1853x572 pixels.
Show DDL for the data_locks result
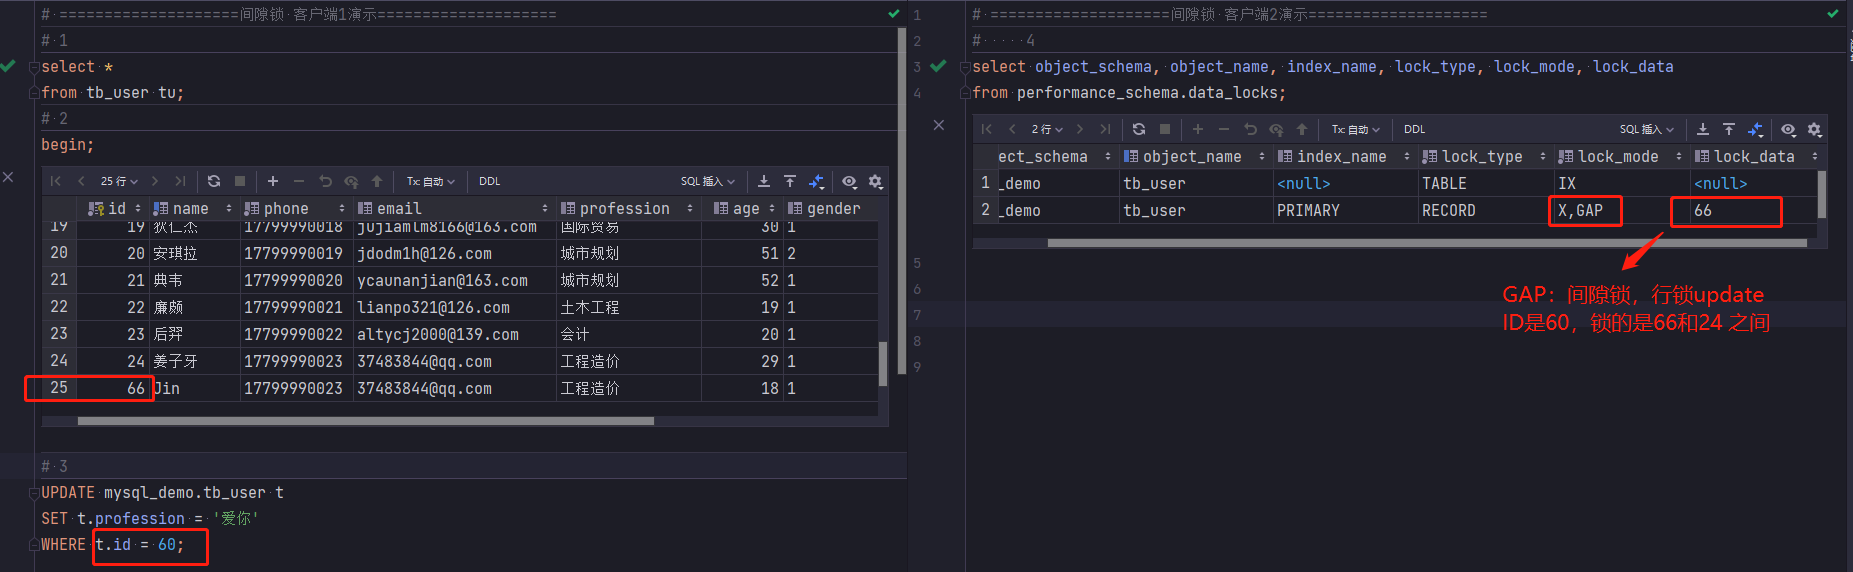point(1414,129)
